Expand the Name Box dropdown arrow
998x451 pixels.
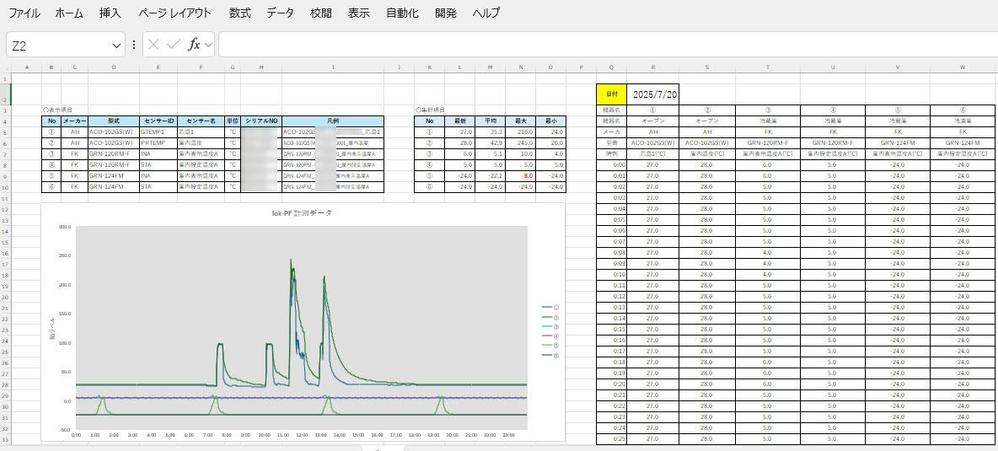click(x=116, y=45)
